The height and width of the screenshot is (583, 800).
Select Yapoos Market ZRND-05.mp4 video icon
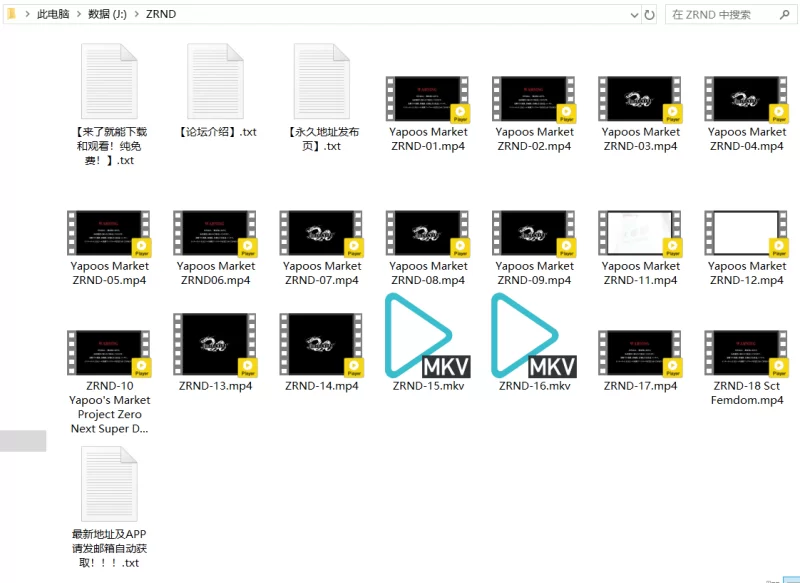point(109,234)
